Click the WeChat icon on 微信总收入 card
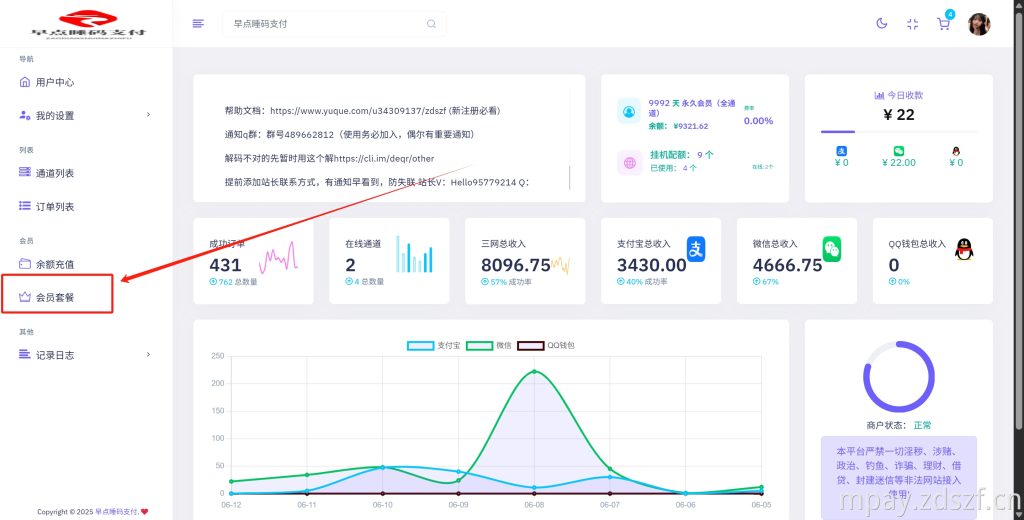Screen dimensions: 1024x520 tap(832, 248)
